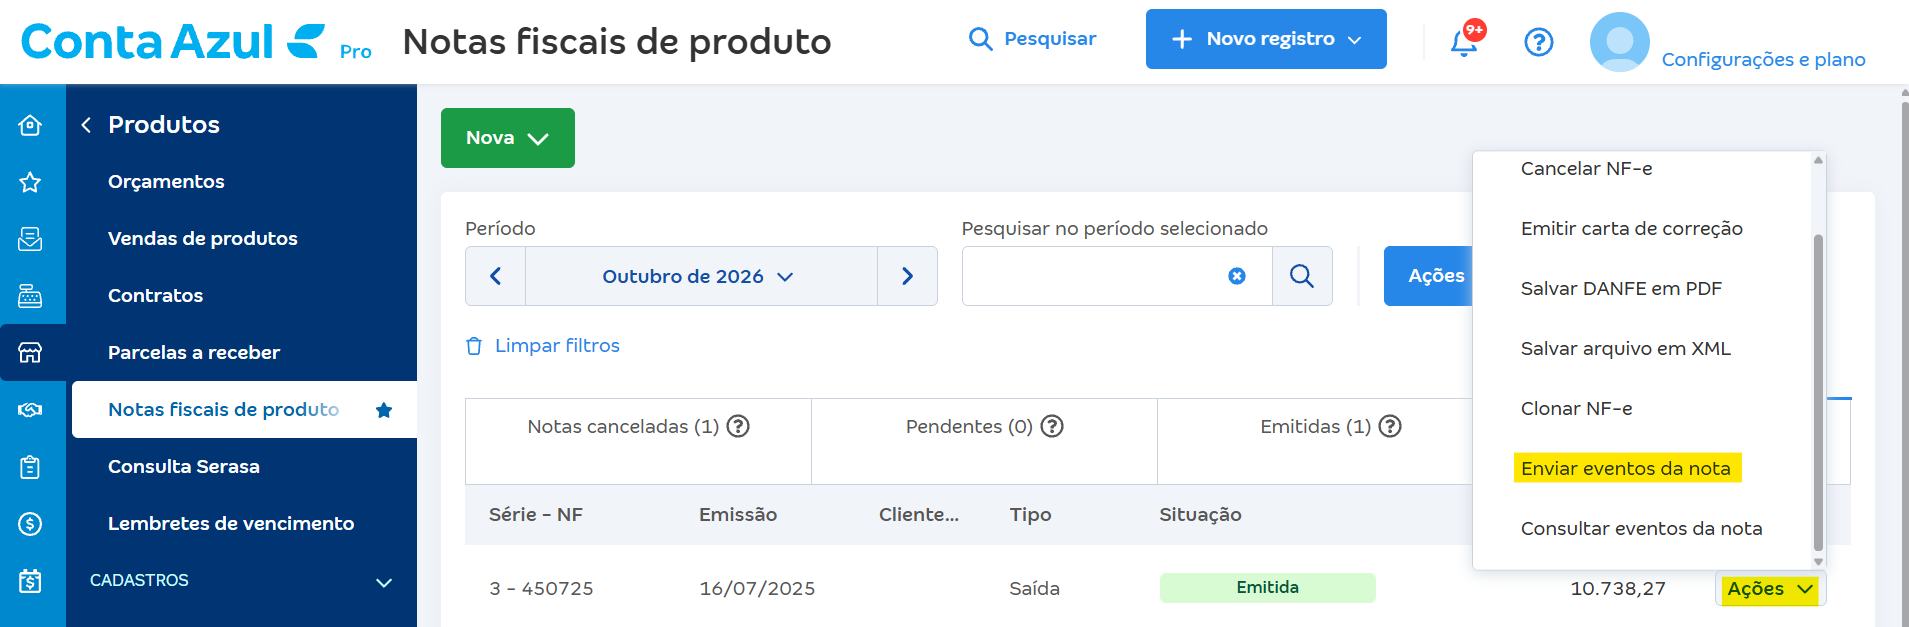1909x627 pixels.
Task: Click invoice number 3 - 450725
Action: coord(541,589)
